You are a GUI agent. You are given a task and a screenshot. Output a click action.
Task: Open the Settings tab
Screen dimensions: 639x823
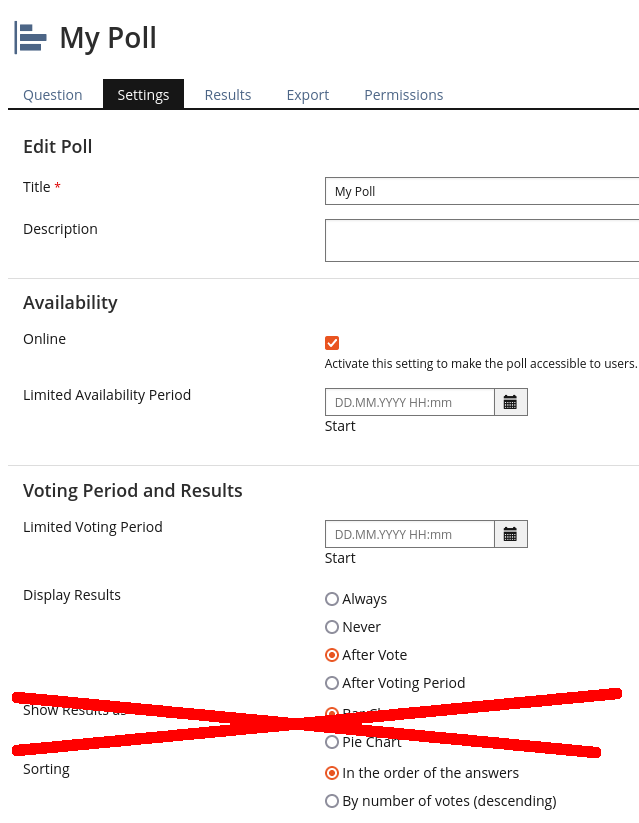(x=143, y=95)
